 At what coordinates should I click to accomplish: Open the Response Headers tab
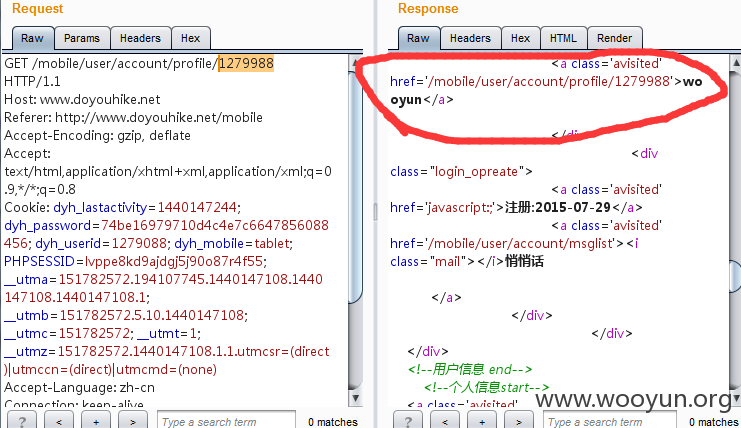coord(470,38)
